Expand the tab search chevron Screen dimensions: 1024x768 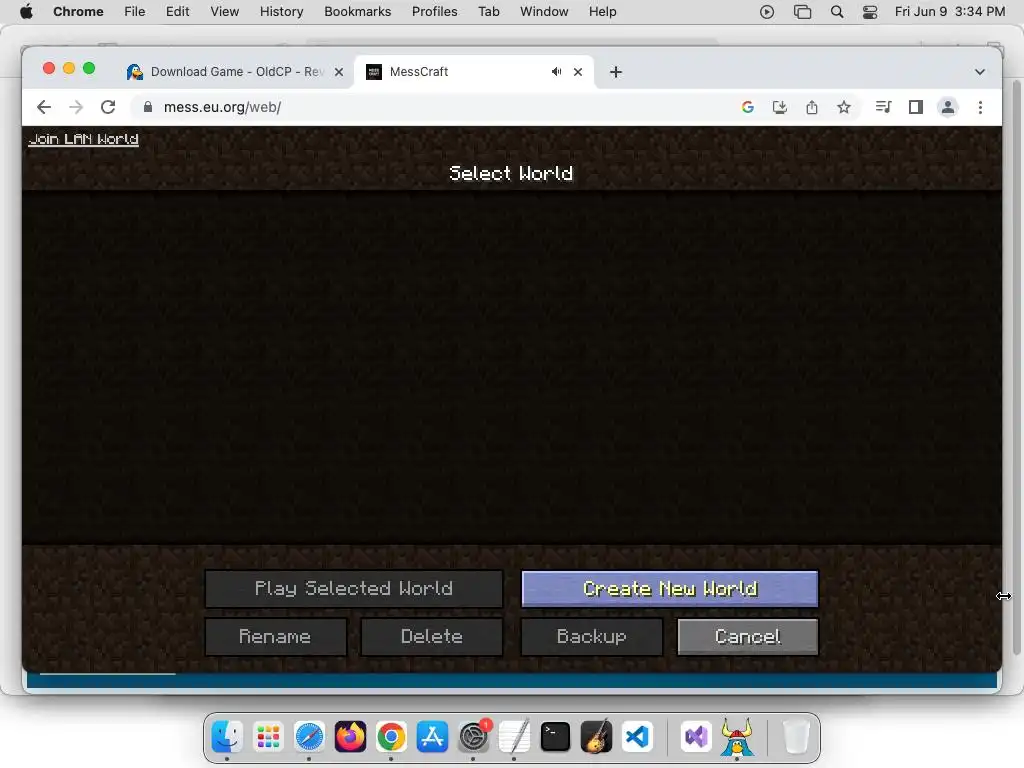click(980, 72)
